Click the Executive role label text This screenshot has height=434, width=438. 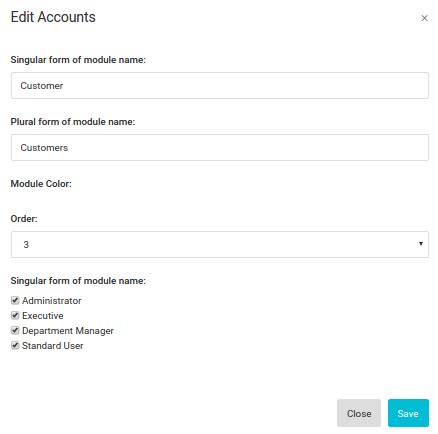(x=43, y=316)
